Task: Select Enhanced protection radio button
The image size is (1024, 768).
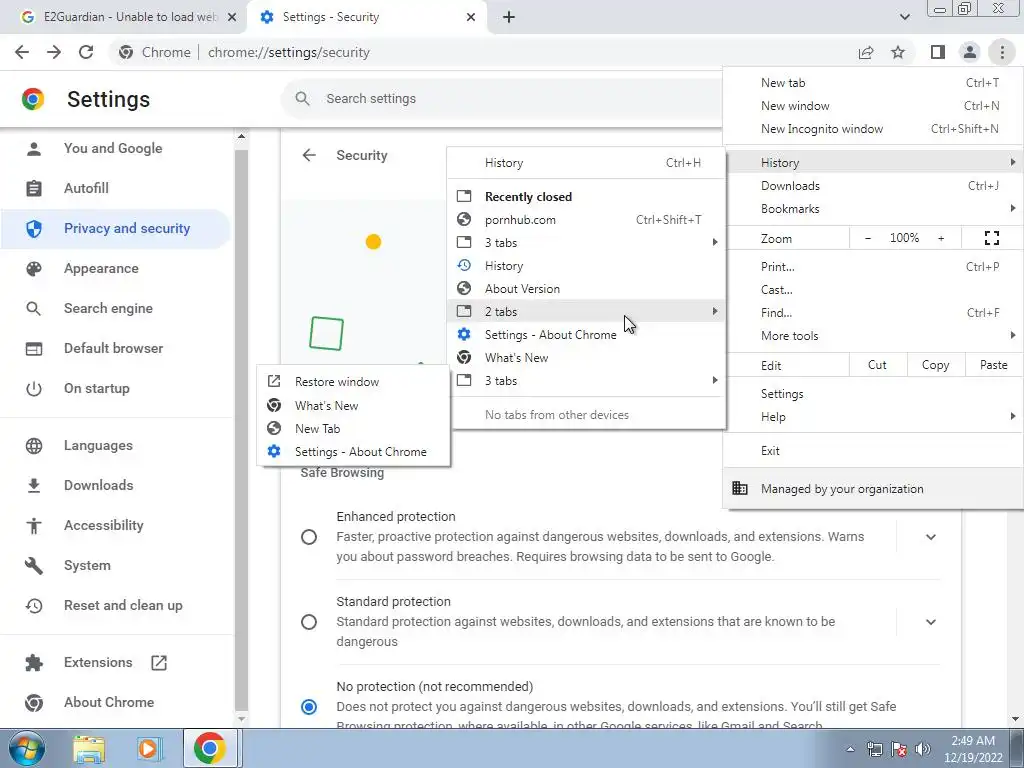Action: point(309,537)
